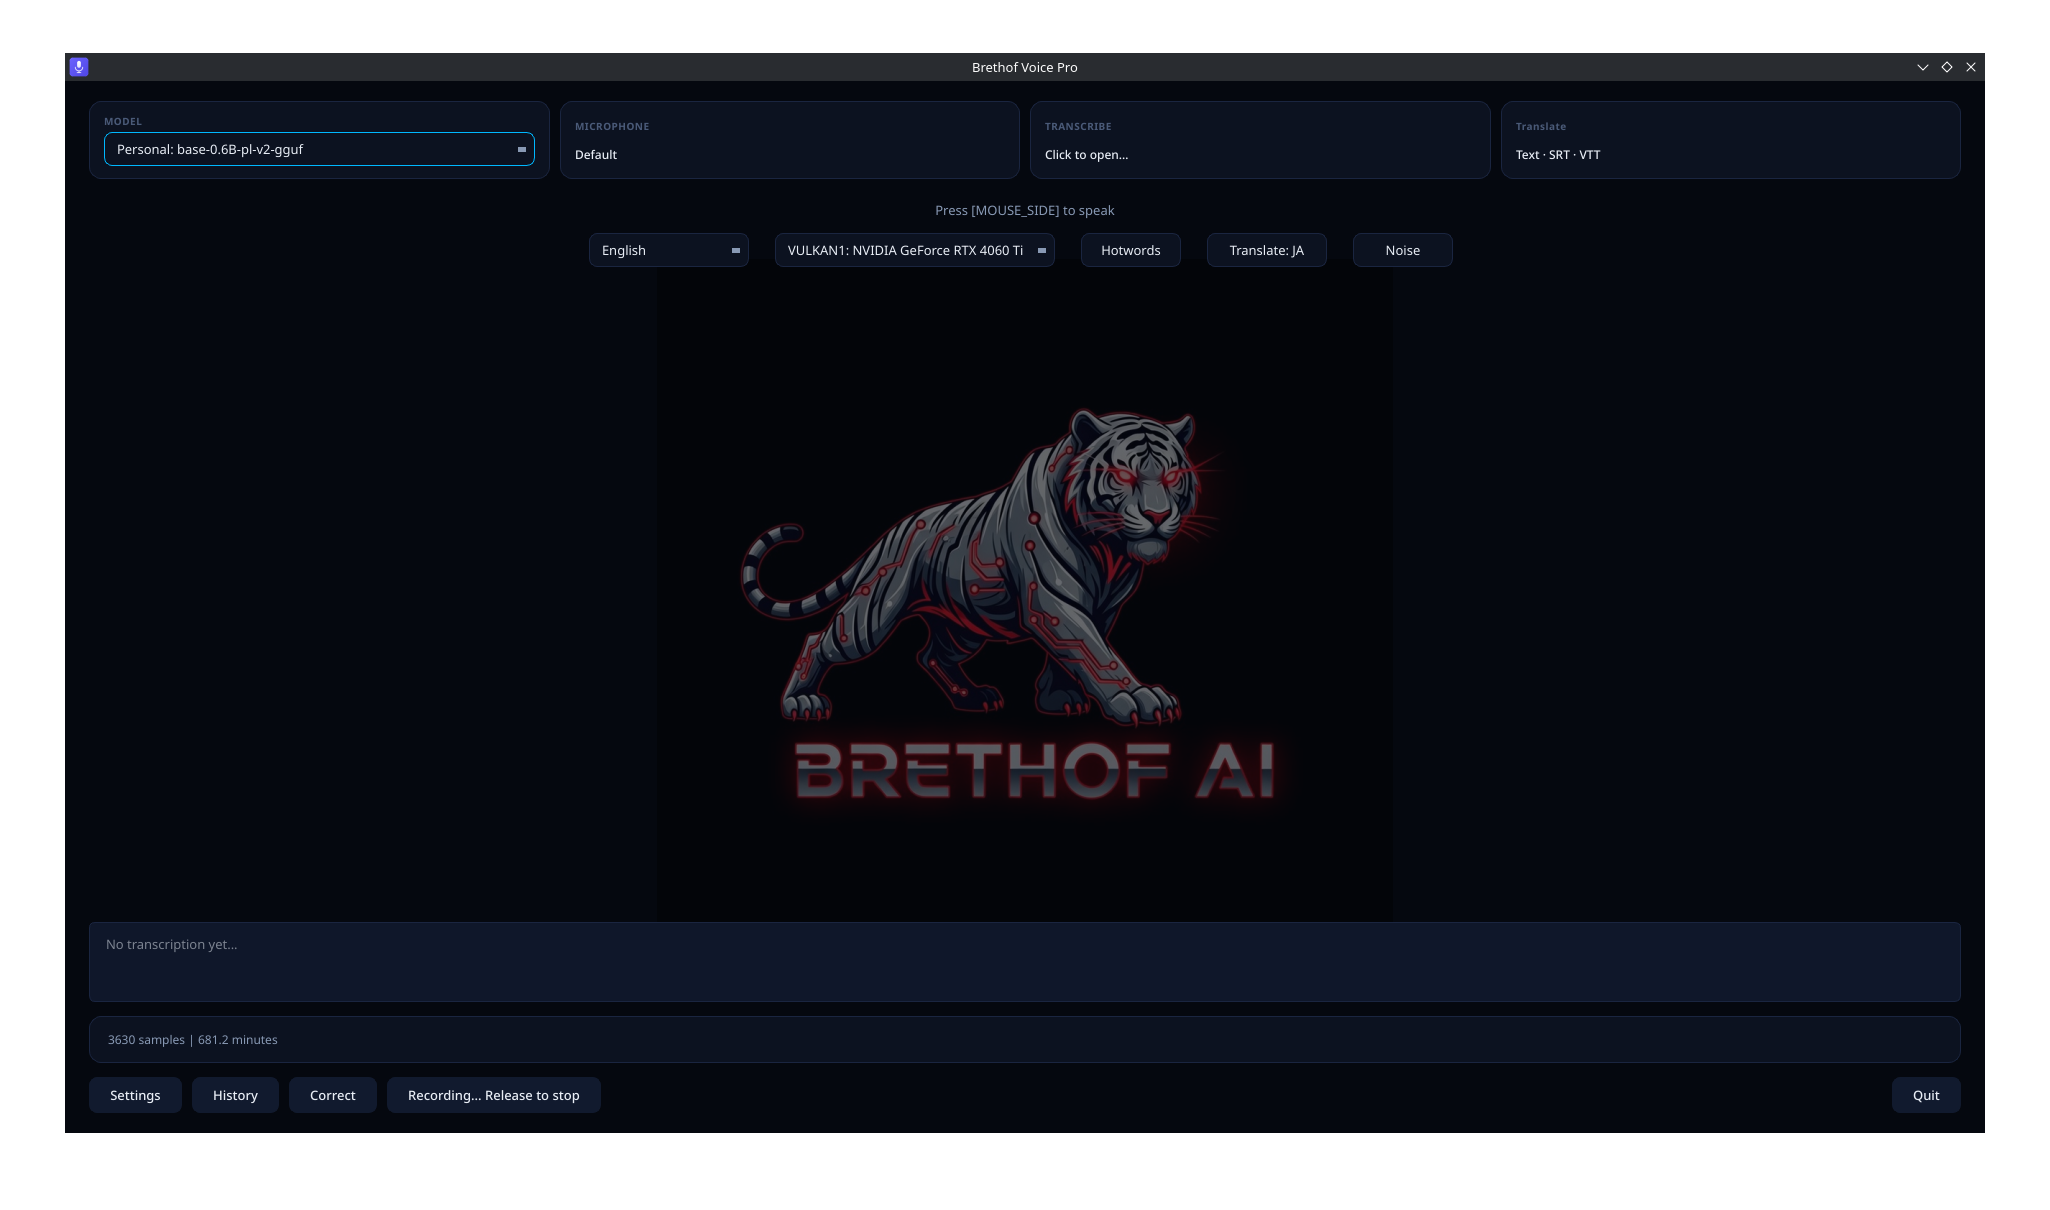Click the 'No transcription yet...' text area

(1024, 962)
